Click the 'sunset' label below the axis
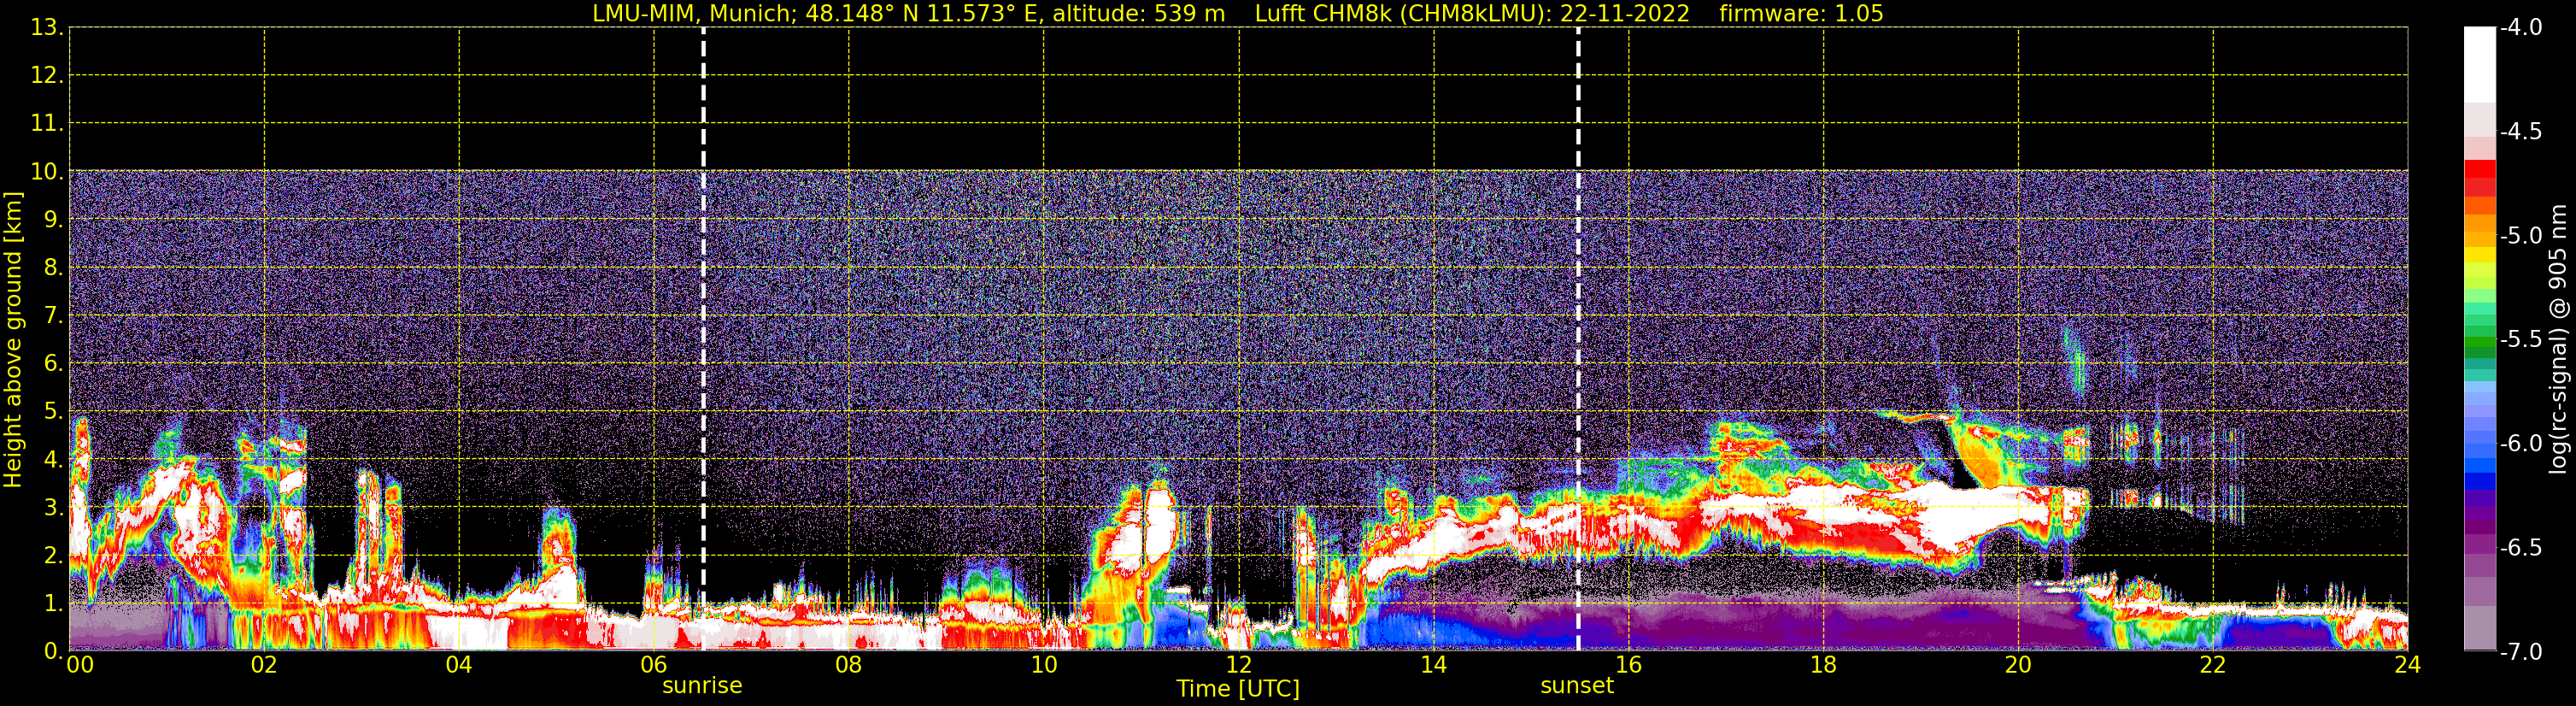Screen dimensions: 2576x706 click(1577, 686)
